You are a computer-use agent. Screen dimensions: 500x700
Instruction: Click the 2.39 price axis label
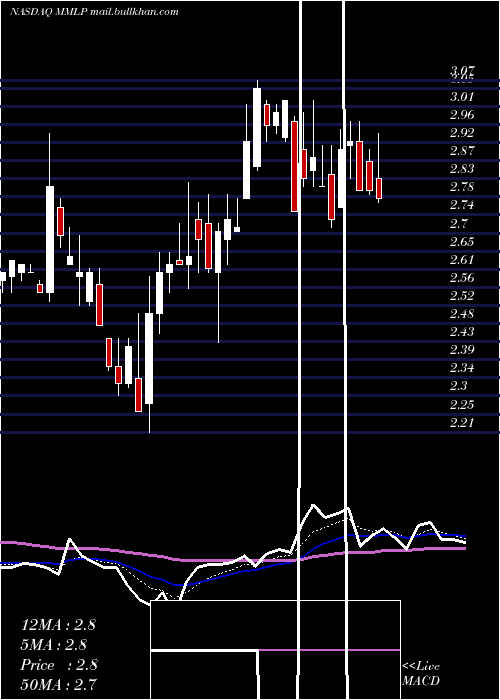click(462, 350)
